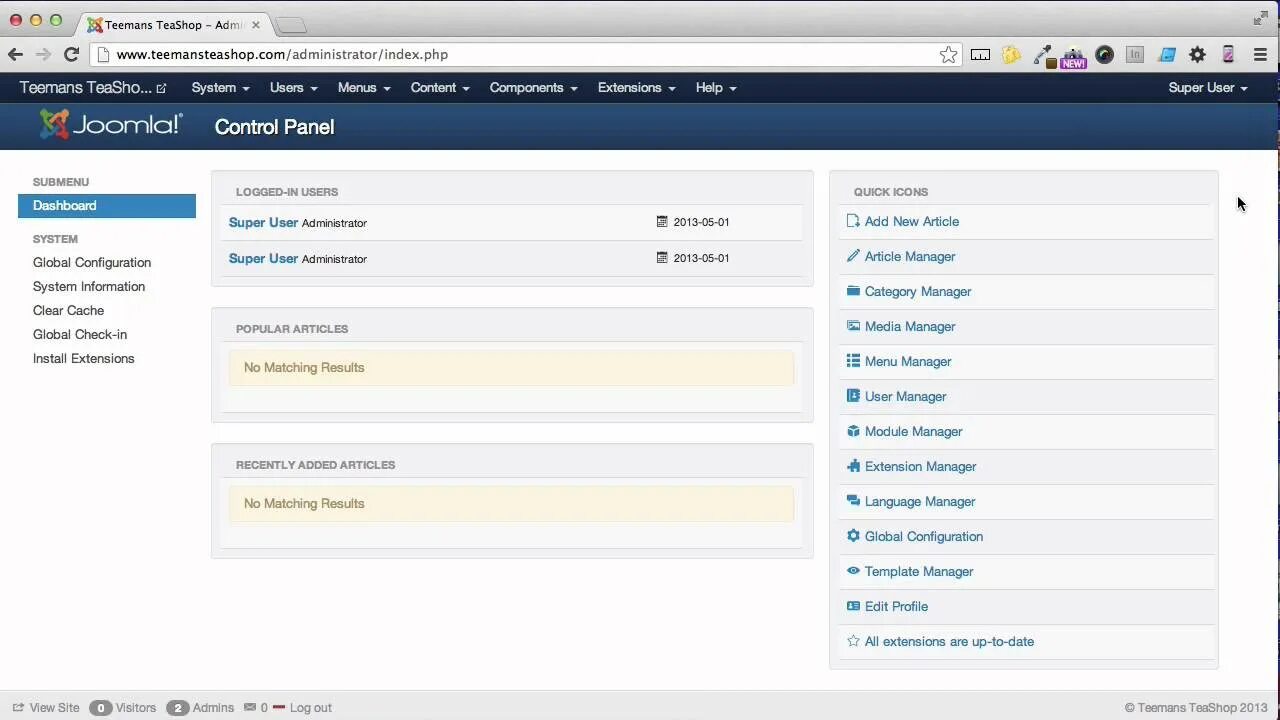Click the NEW badge extension icon
The height and width of the screenshot is (720, 1280).
tap(1073, 56)
